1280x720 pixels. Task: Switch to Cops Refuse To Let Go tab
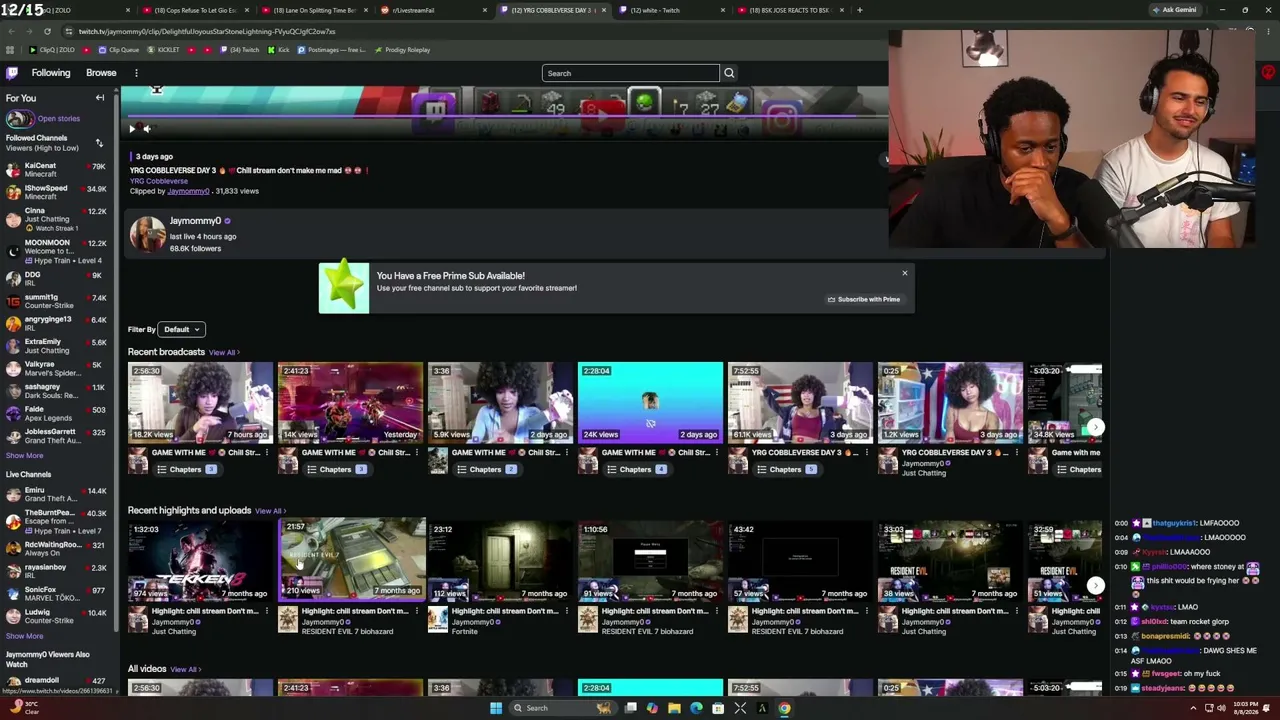pos(195,10)
